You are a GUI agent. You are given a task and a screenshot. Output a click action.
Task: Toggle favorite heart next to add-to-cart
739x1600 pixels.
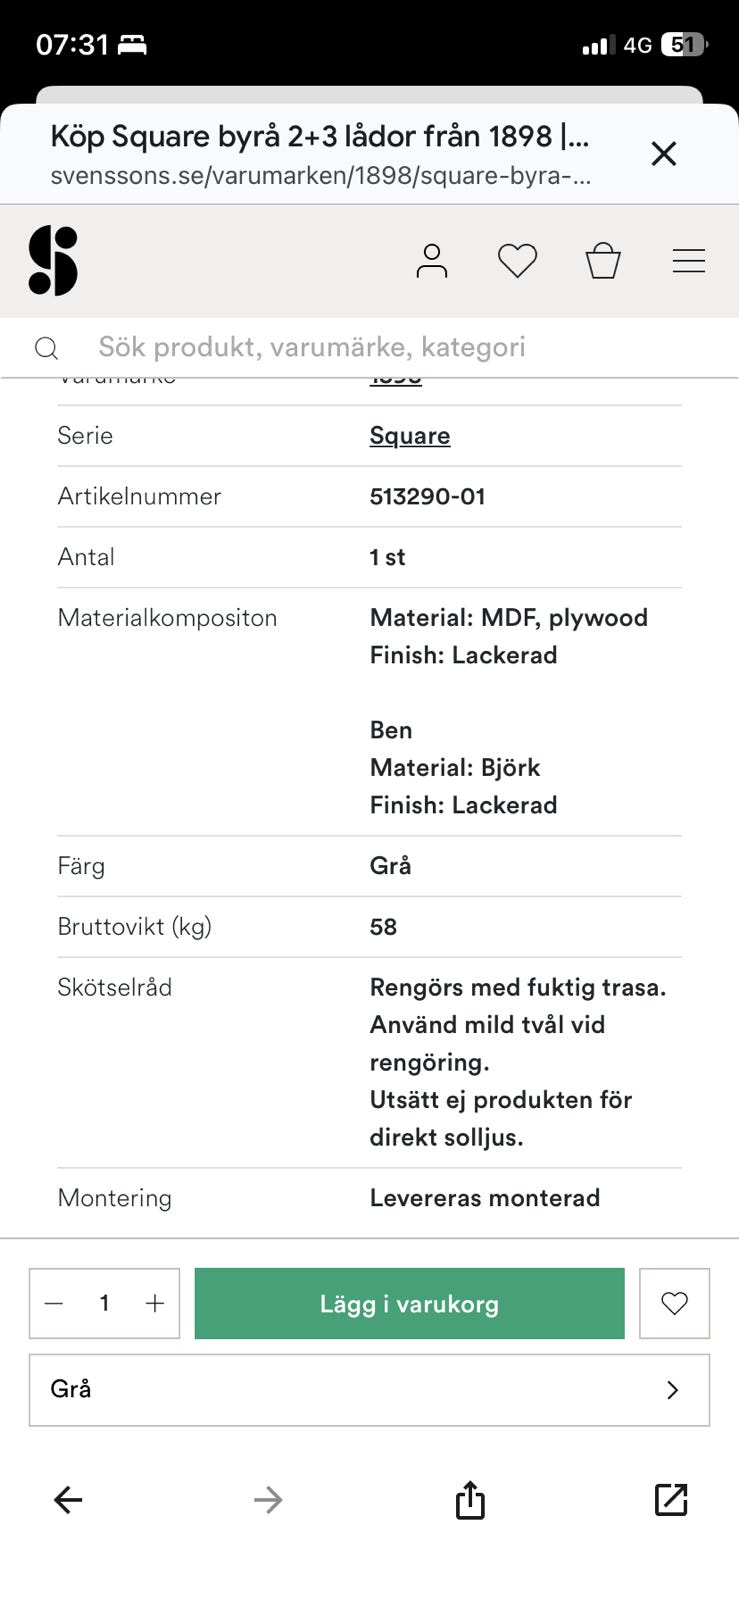point(674,1303)
